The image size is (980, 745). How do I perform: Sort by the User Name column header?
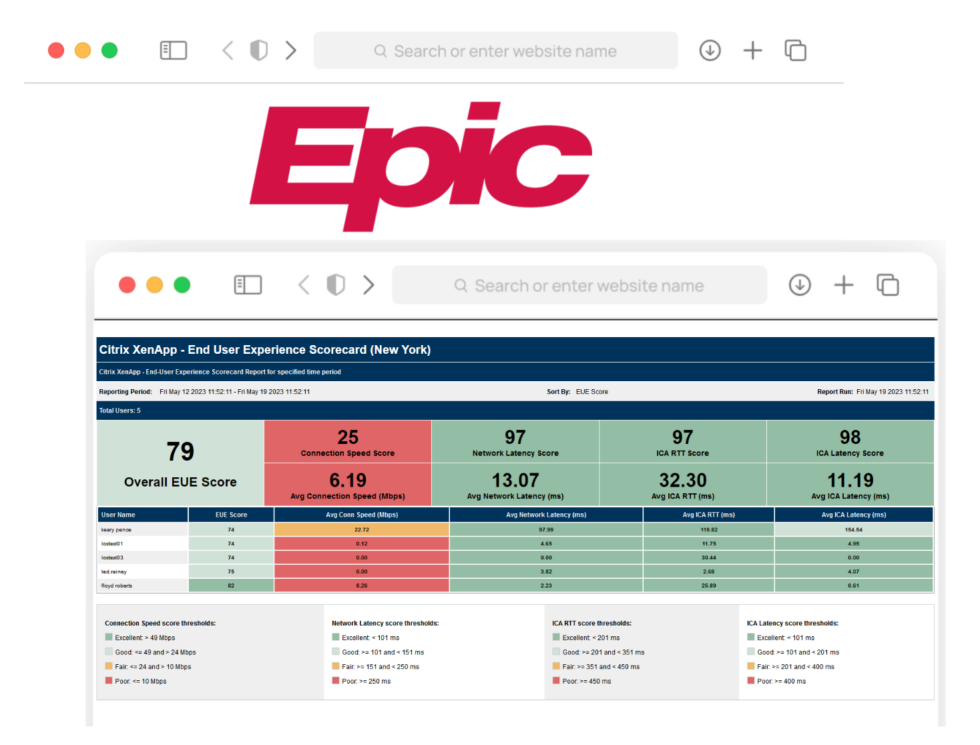[x=142, y=515]
